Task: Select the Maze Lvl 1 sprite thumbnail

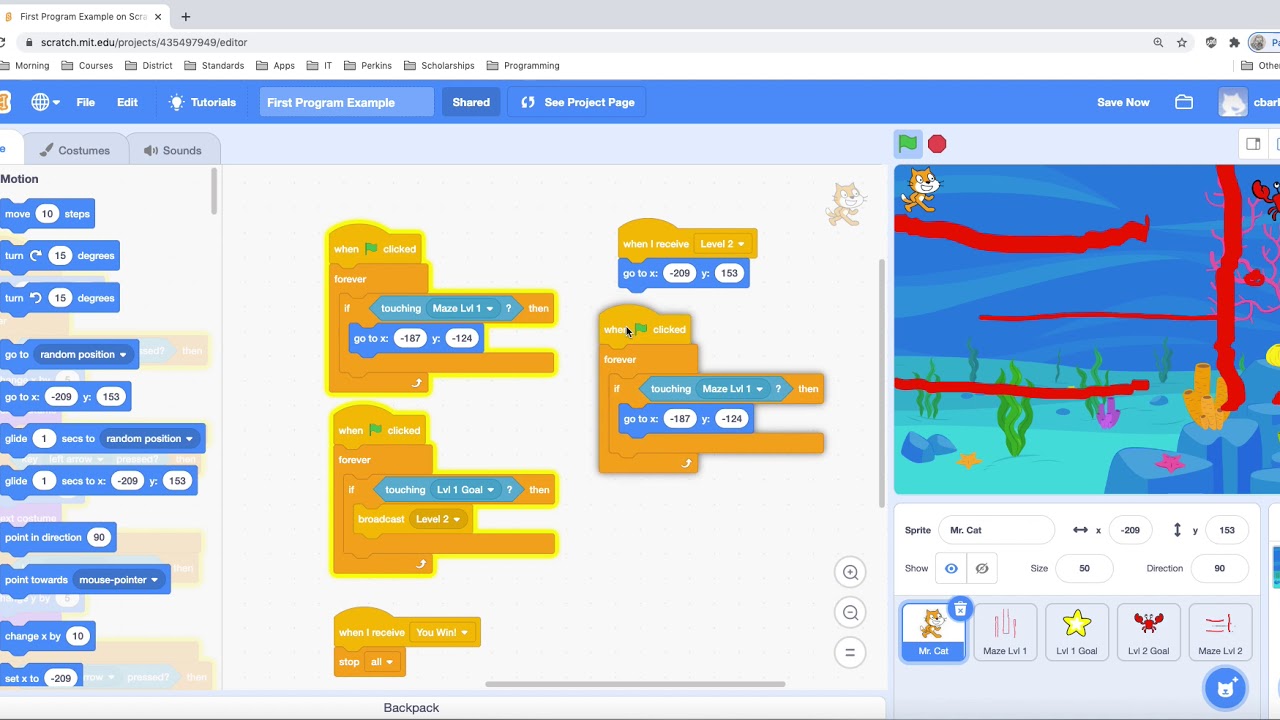Action: point(1005,632)
